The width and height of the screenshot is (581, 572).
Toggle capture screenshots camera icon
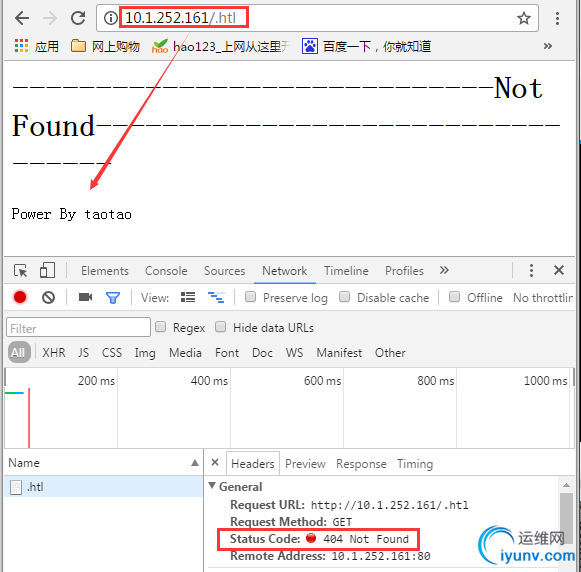click(x=86, y=297)
